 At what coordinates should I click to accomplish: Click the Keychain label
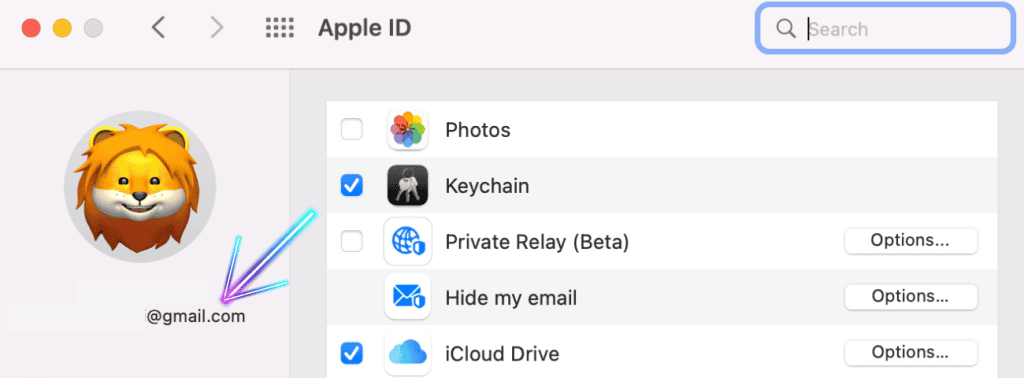(487, 187)
